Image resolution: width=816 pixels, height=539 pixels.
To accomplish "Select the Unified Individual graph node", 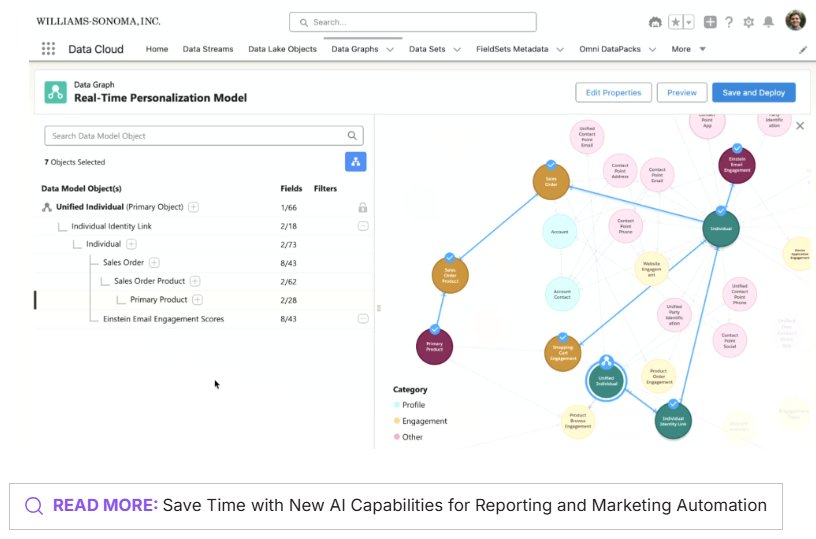I will coord(606,381).
